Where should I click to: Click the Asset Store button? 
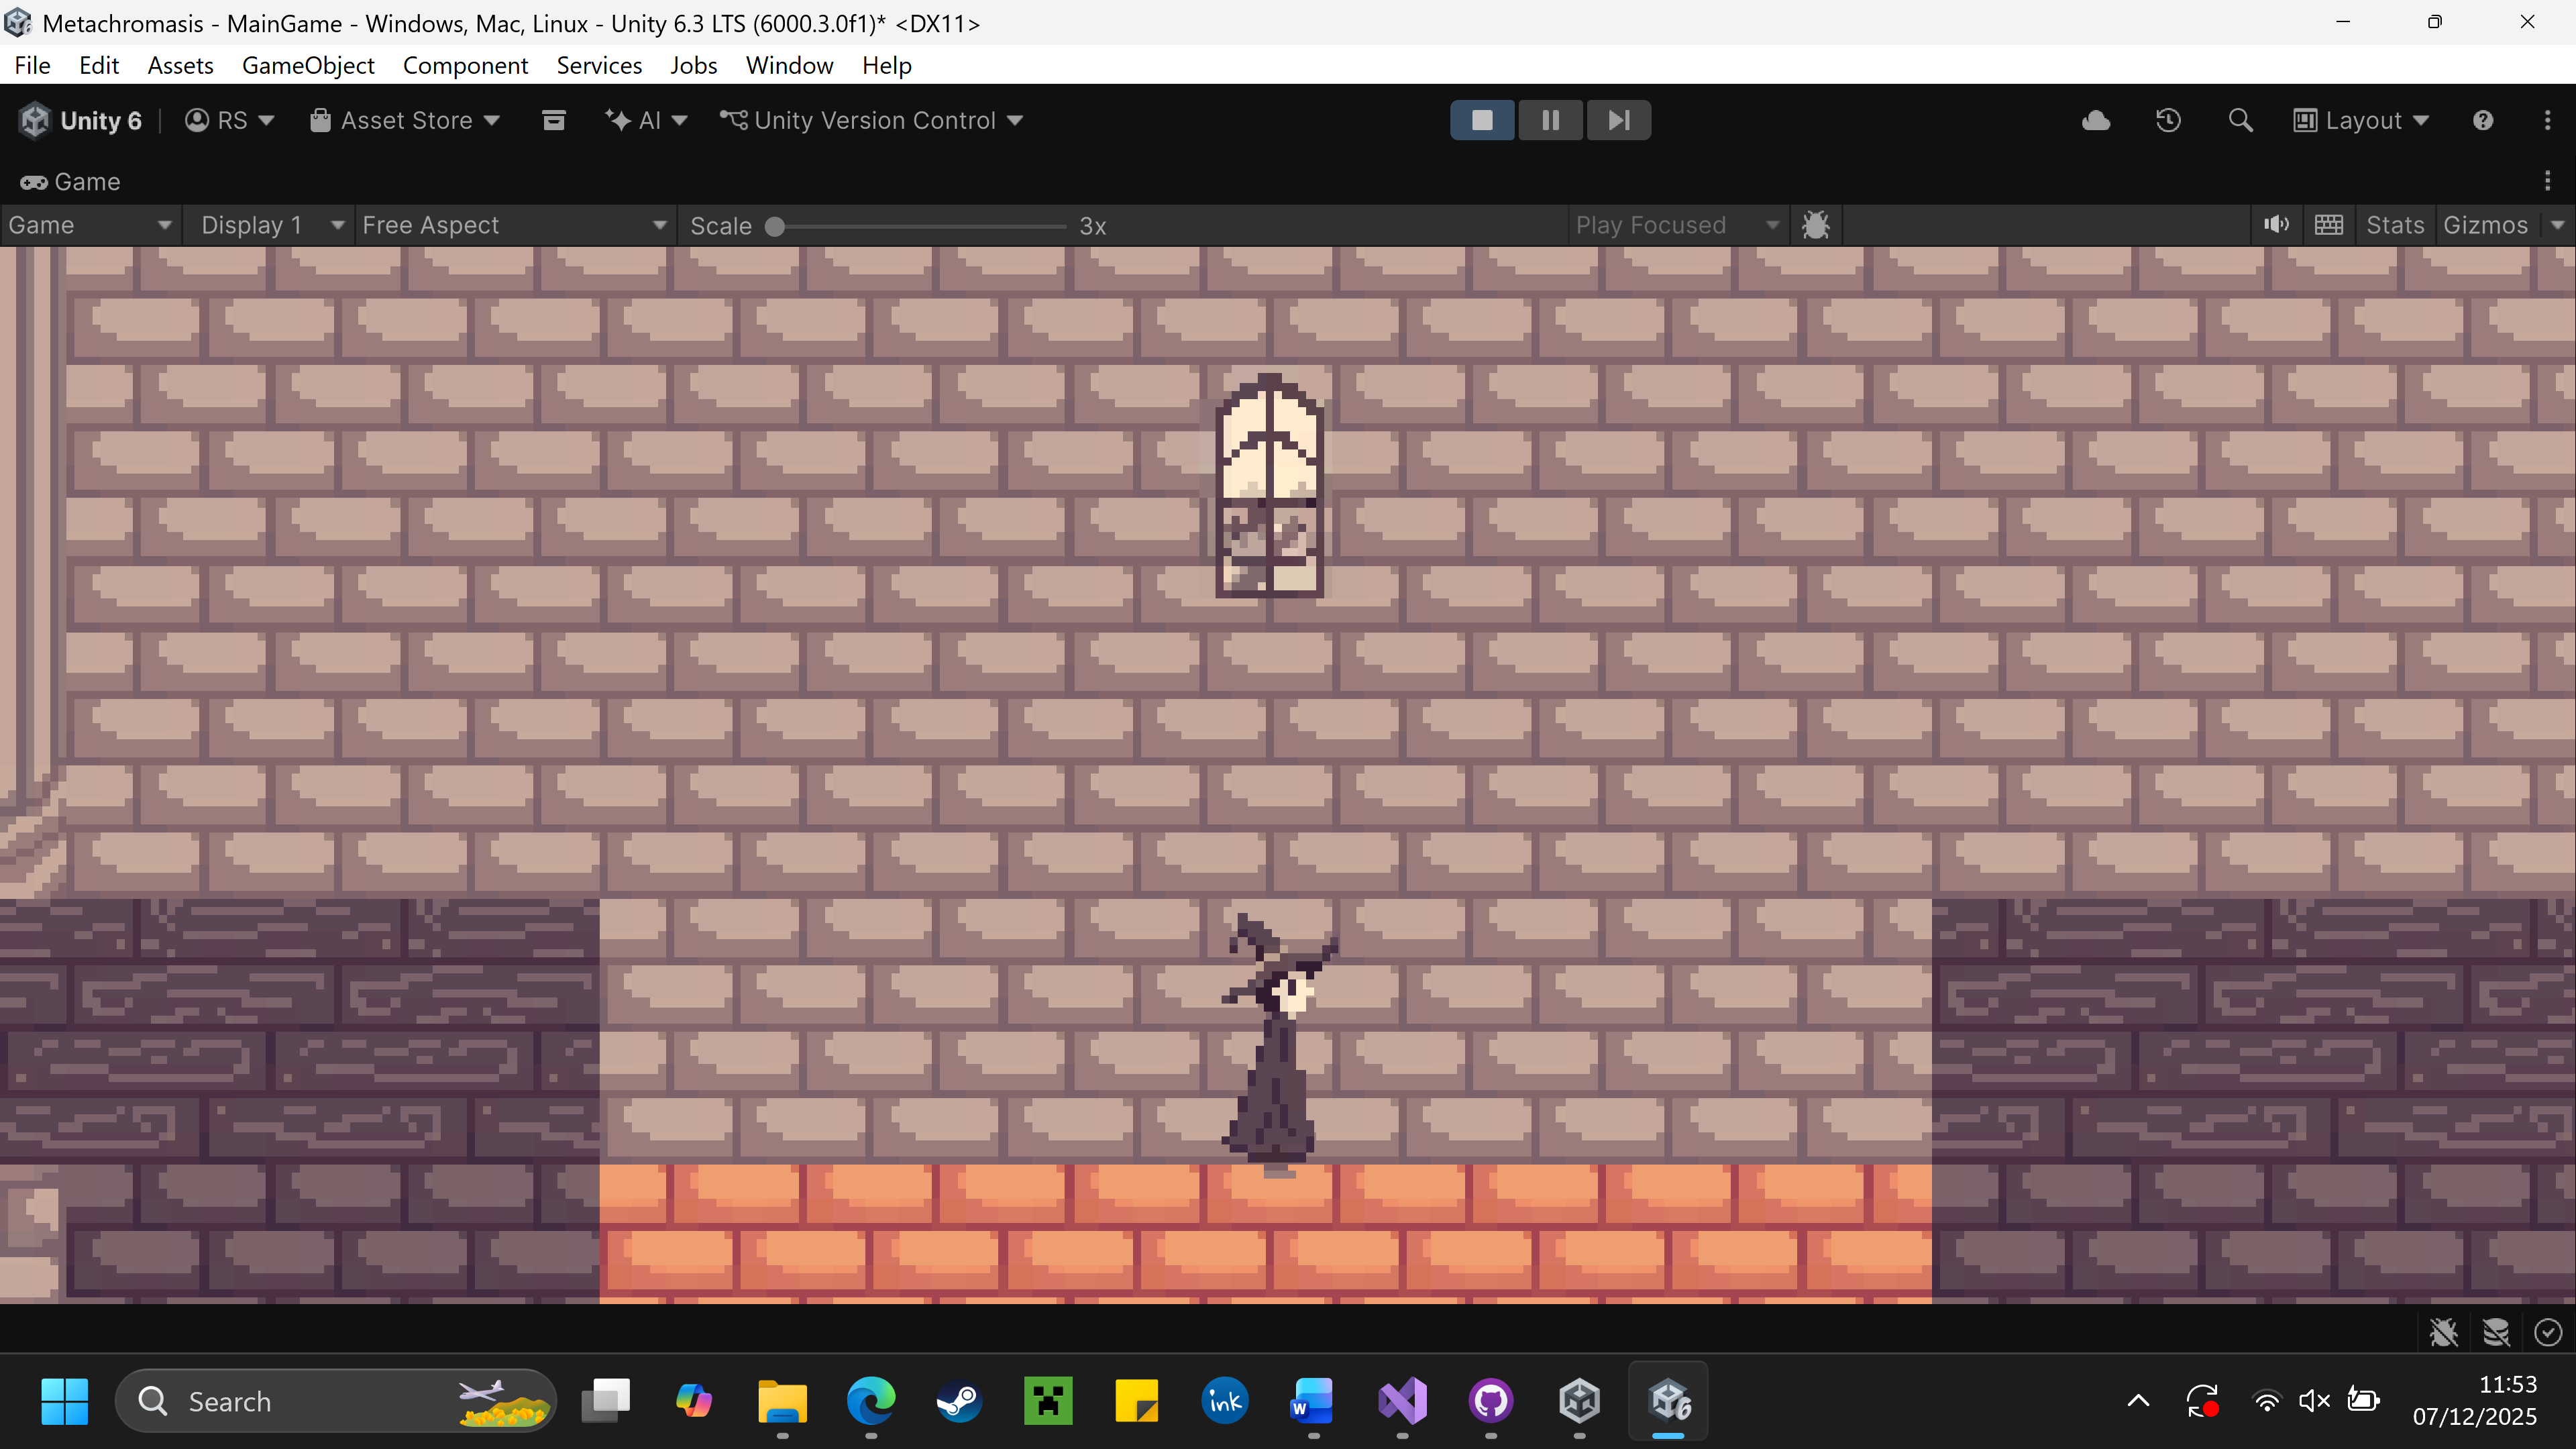tap(405, 120)
